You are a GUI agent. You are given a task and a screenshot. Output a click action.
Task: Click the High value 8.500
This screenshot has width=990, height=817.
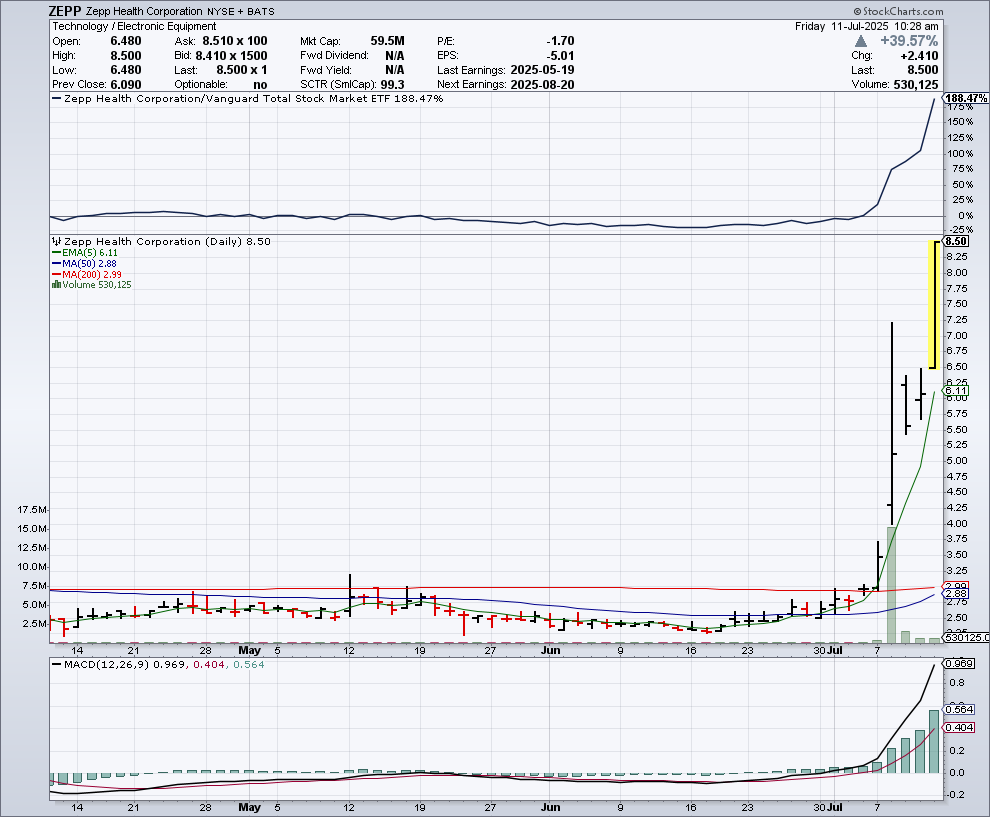pyautogui.click(x=126, y=56)
